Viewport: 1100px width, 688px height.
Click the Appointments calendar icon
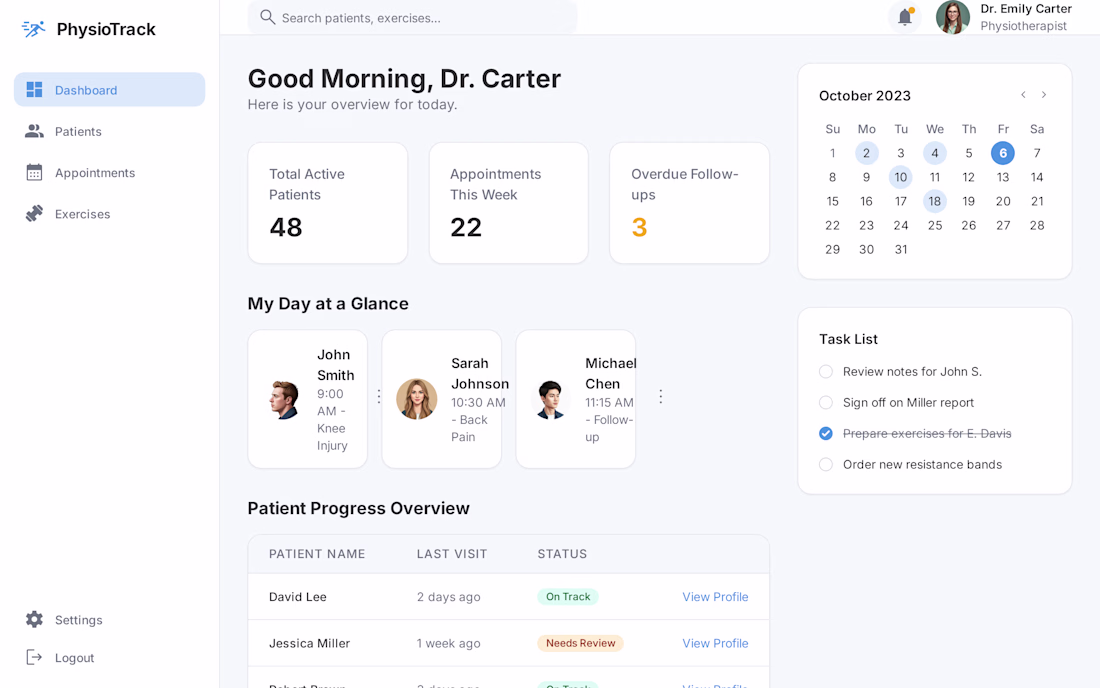(x=34, y=173)
